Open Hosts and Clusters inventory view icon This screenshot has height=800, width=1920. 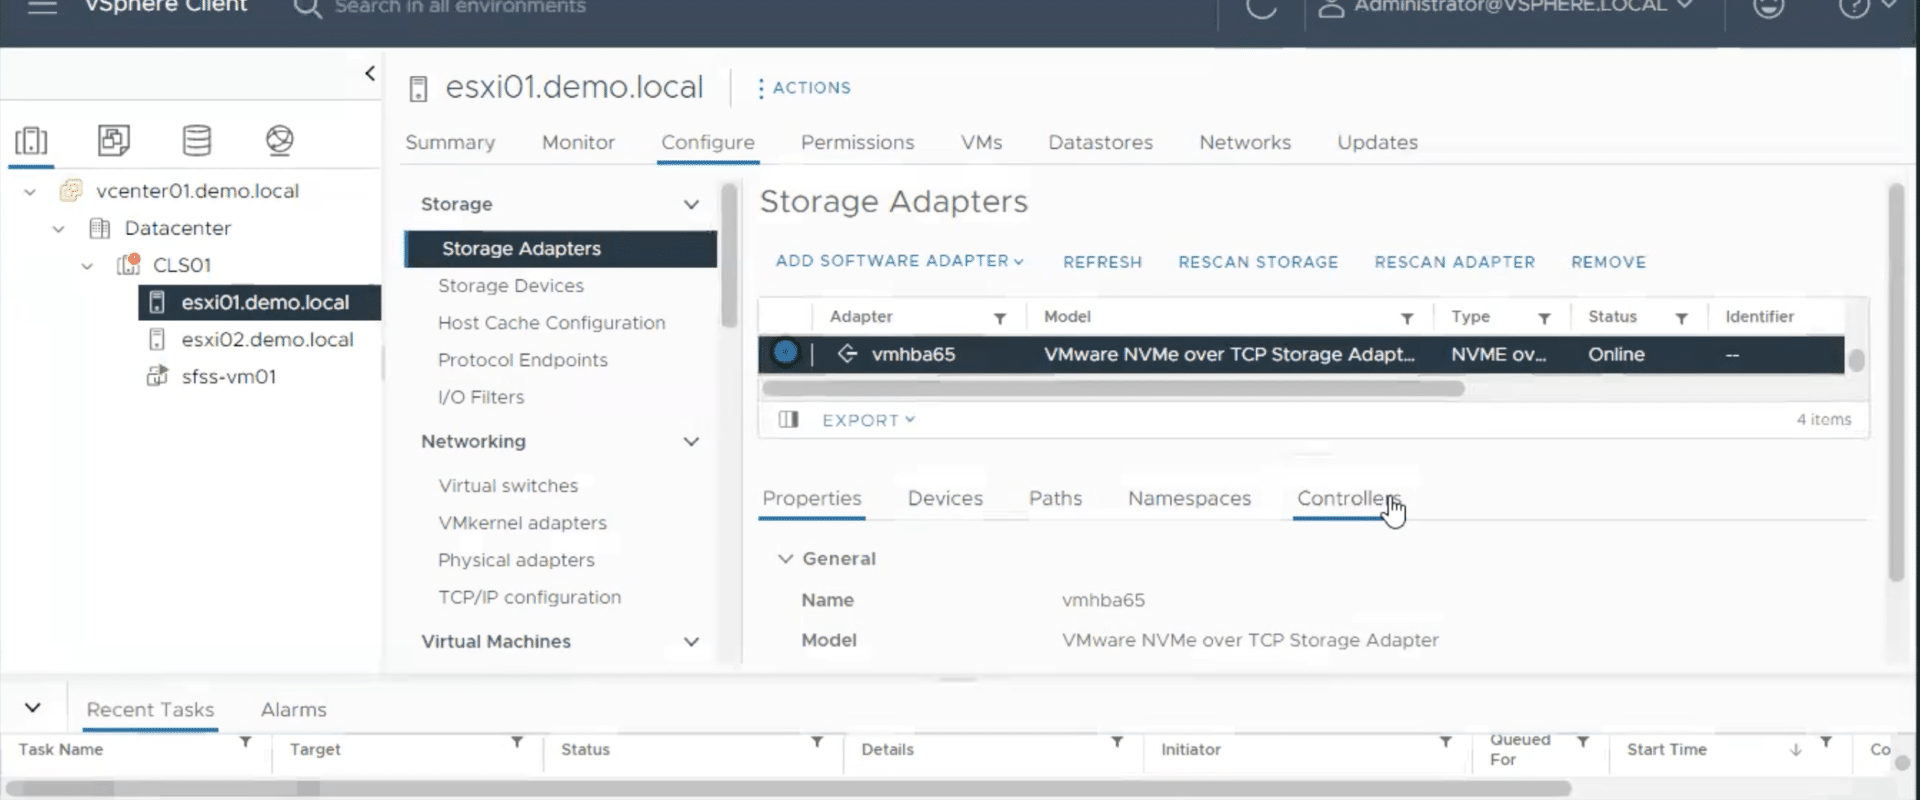coord(31,140)
